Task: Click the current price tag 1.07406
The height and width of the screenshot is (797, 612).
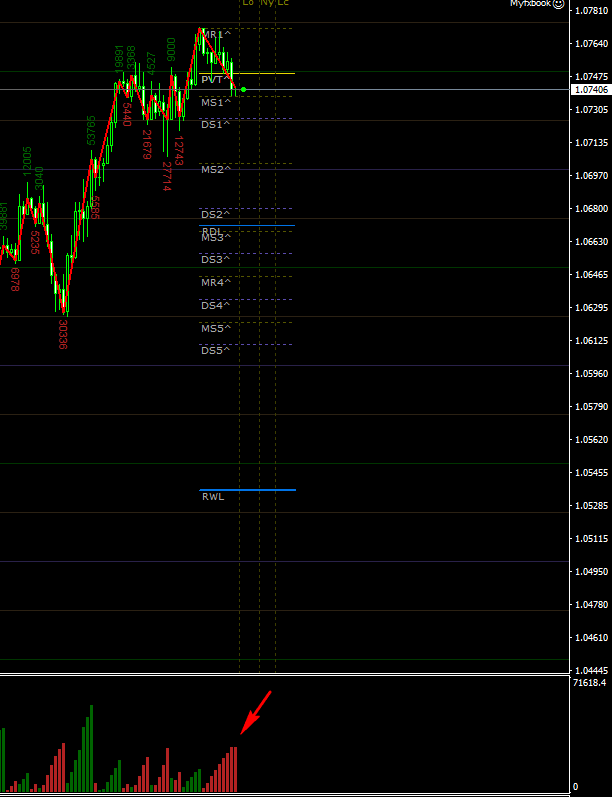Action: click(x=591, y=90)
